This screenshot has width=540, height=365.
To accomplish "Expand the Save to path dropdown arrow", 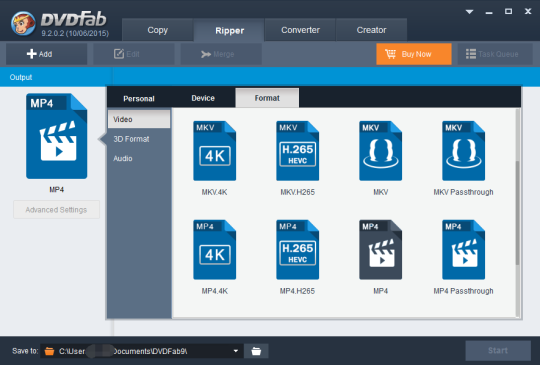I will tap(236, 351).
